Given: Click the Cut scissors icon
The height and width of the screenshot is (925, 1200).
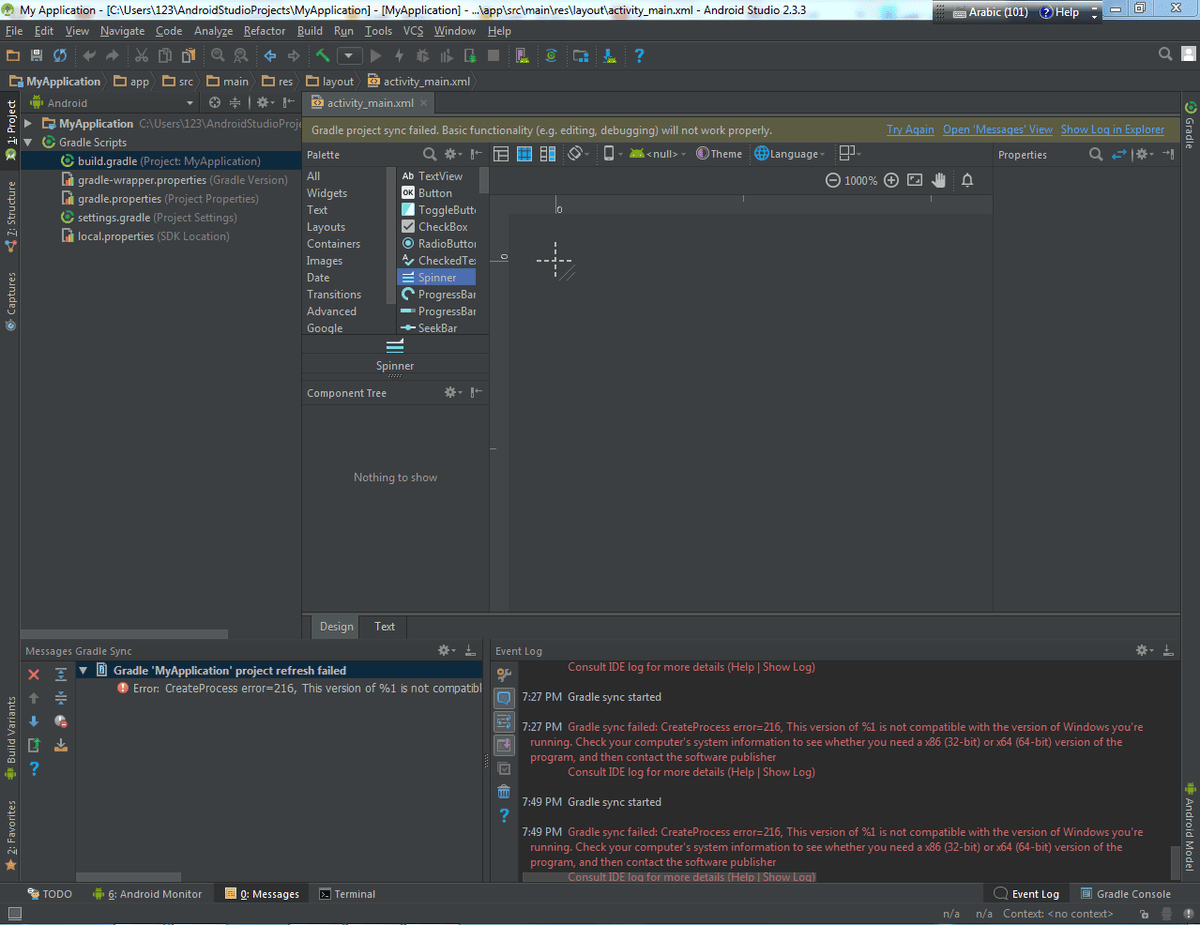Looking at the screenshot, I should pos(141,56).
